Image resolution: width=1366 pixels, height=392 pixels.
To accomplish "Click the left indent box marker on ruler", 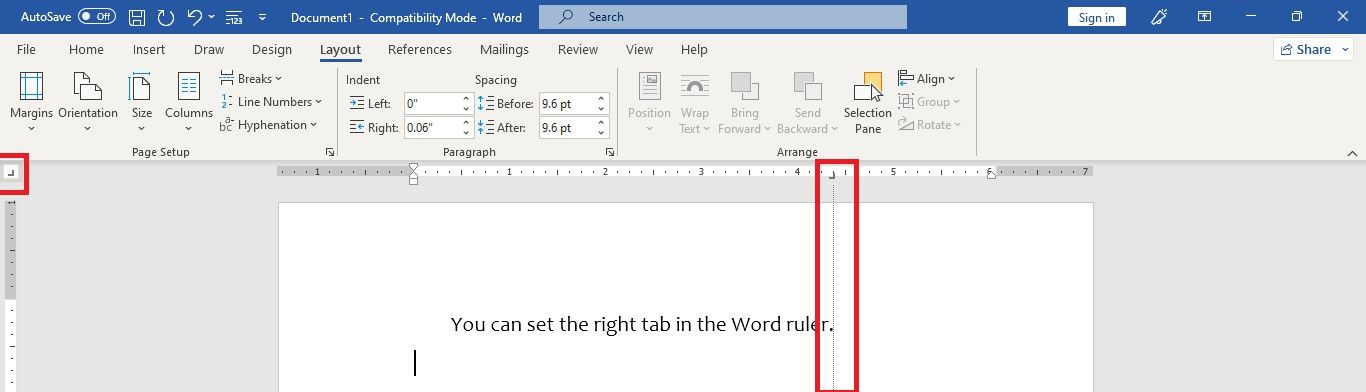I will (414, 181).
